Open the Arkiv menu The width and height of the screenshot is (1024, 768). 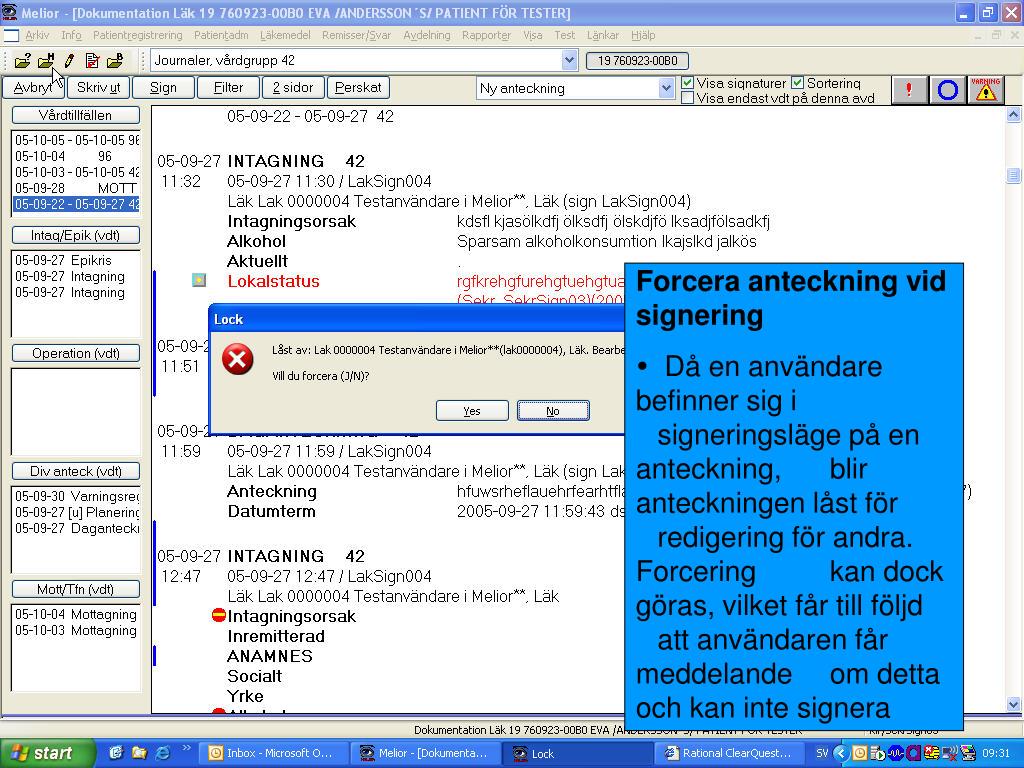coord(37,35)
